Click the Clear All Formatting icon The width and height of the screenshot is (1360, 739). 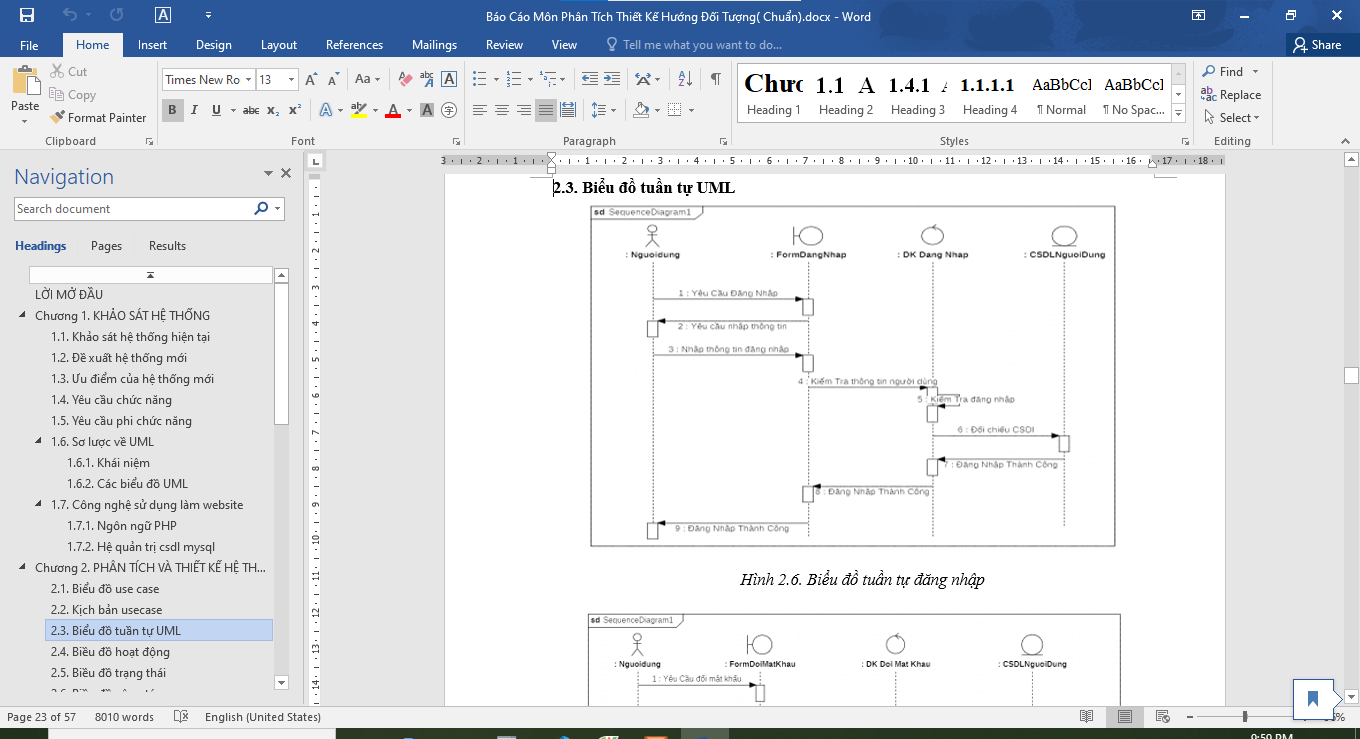(x=405, y=79)
